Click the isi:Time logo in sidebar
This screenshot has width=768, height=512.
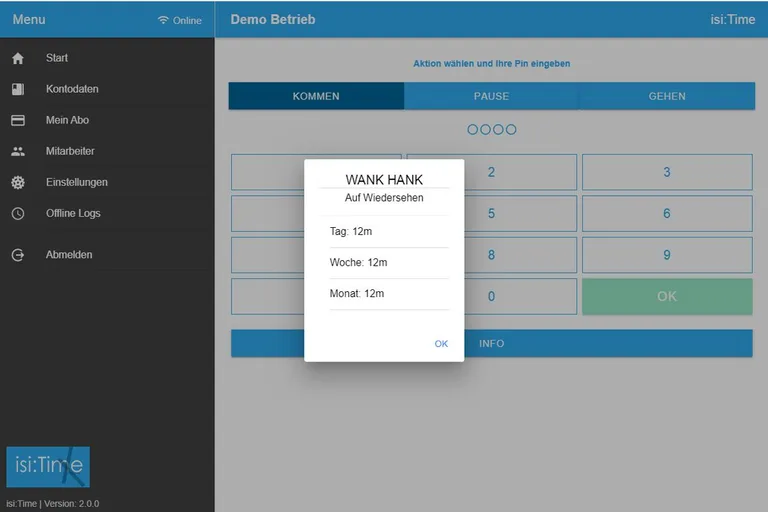coord(48,467)
